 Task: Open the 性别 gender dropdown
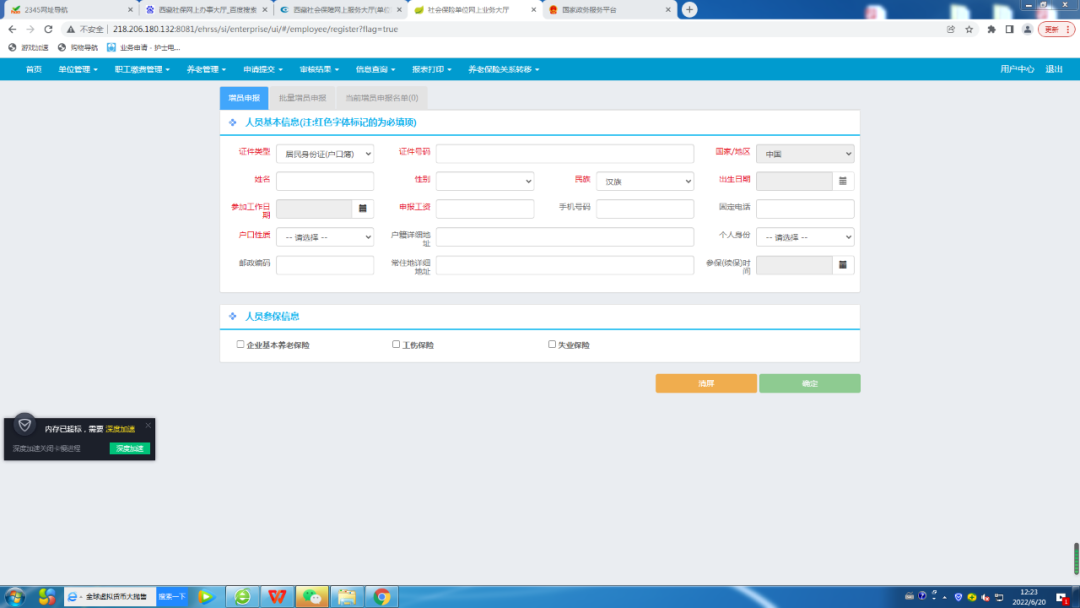[x=485, y=181]
